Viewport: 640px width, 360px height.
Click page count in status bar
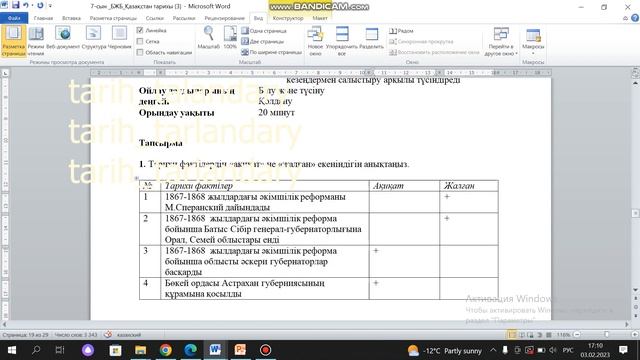tap(25, 335)
